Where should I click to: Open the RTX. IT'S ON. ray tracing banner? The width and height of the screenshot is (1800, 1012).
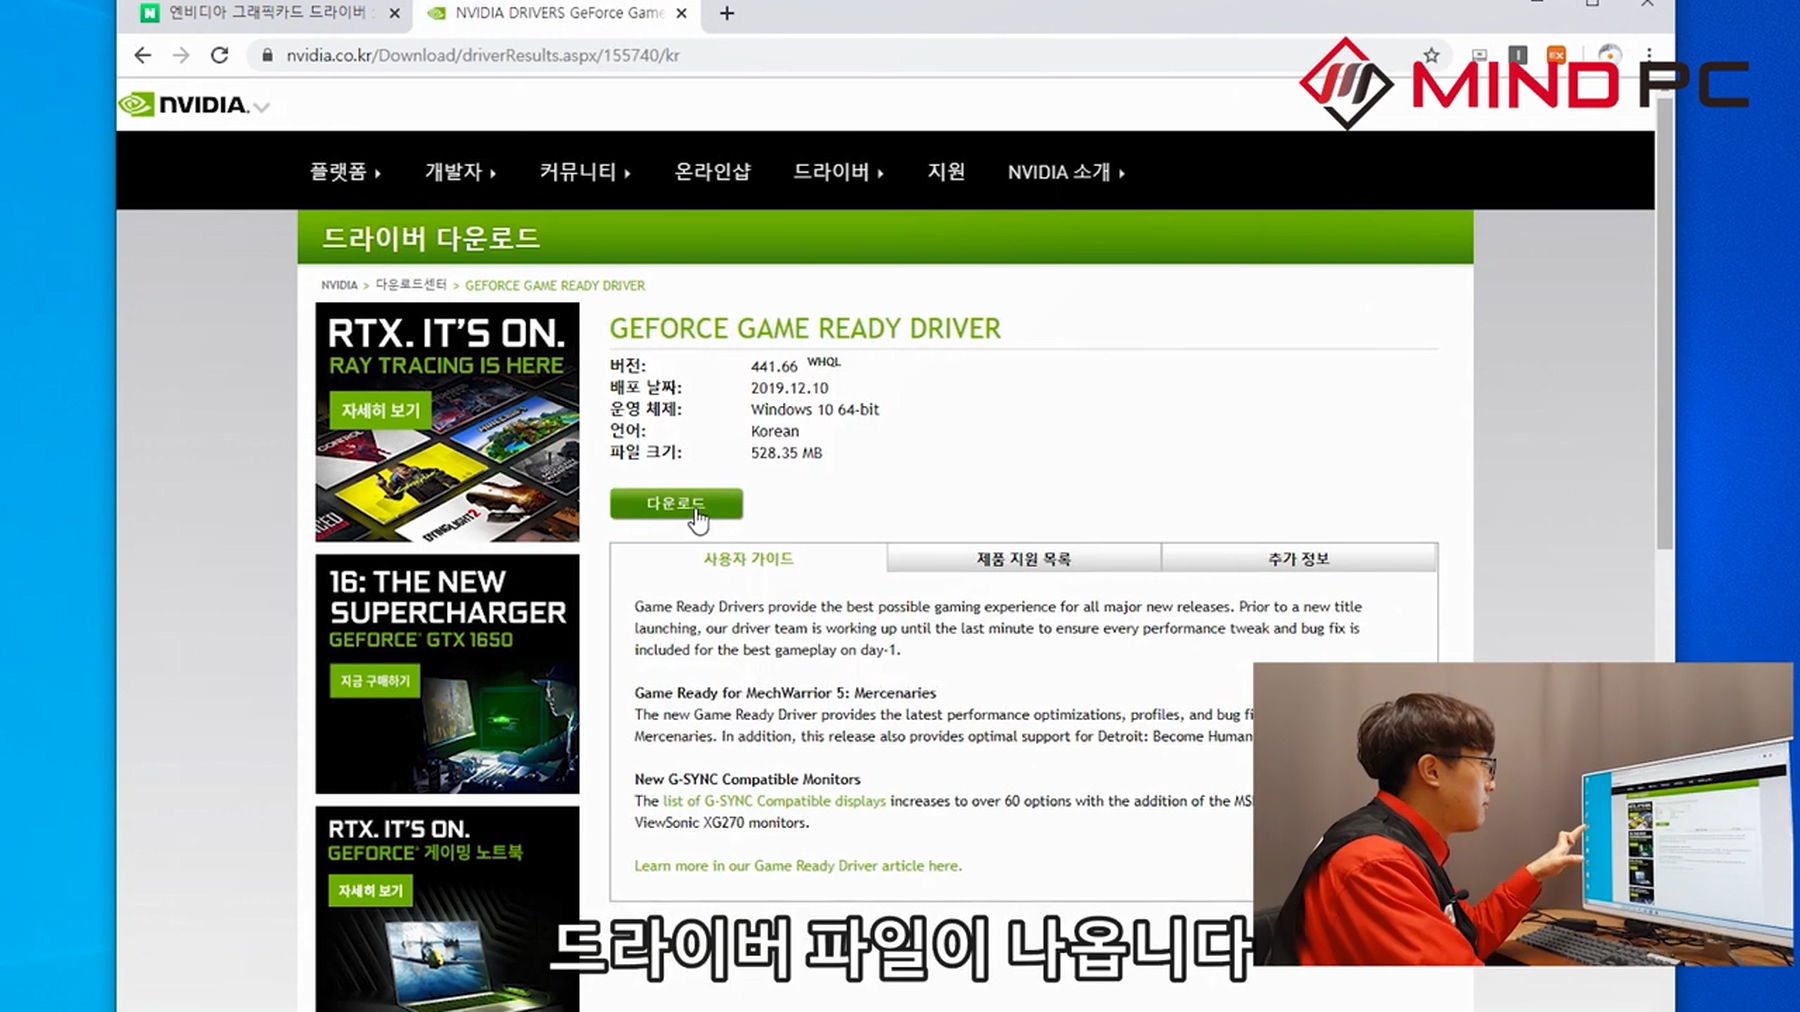[x=447, y=422]
